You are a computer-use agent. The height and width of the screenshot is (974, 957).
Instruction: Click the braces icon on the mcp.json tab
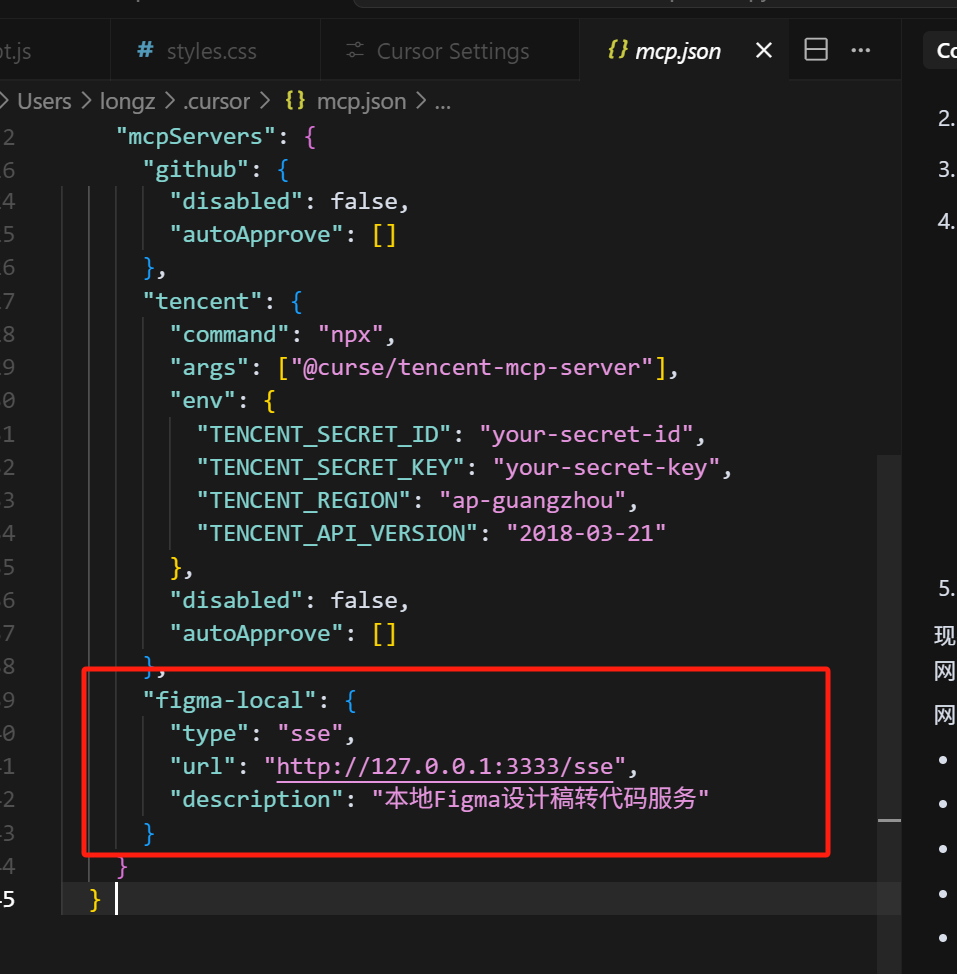click(618, 51)
